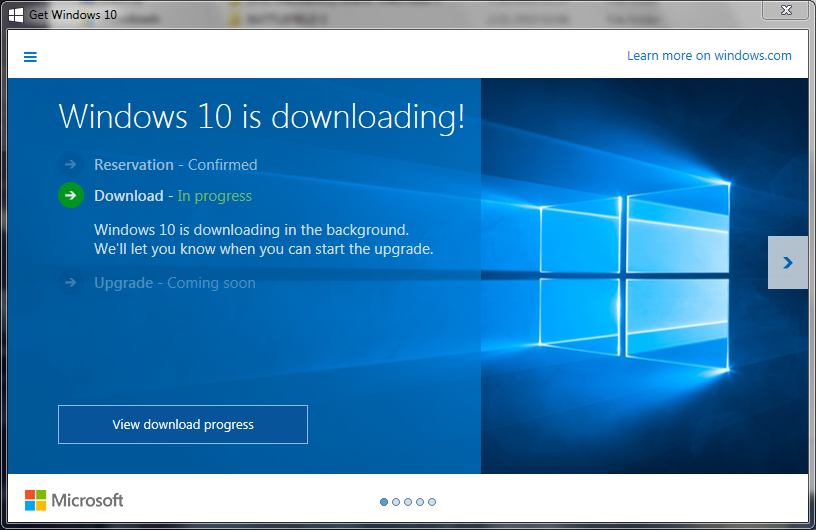Open Learn more on windows.com link
The width and height of the screenshot is (816, 530).
(709, 56)
